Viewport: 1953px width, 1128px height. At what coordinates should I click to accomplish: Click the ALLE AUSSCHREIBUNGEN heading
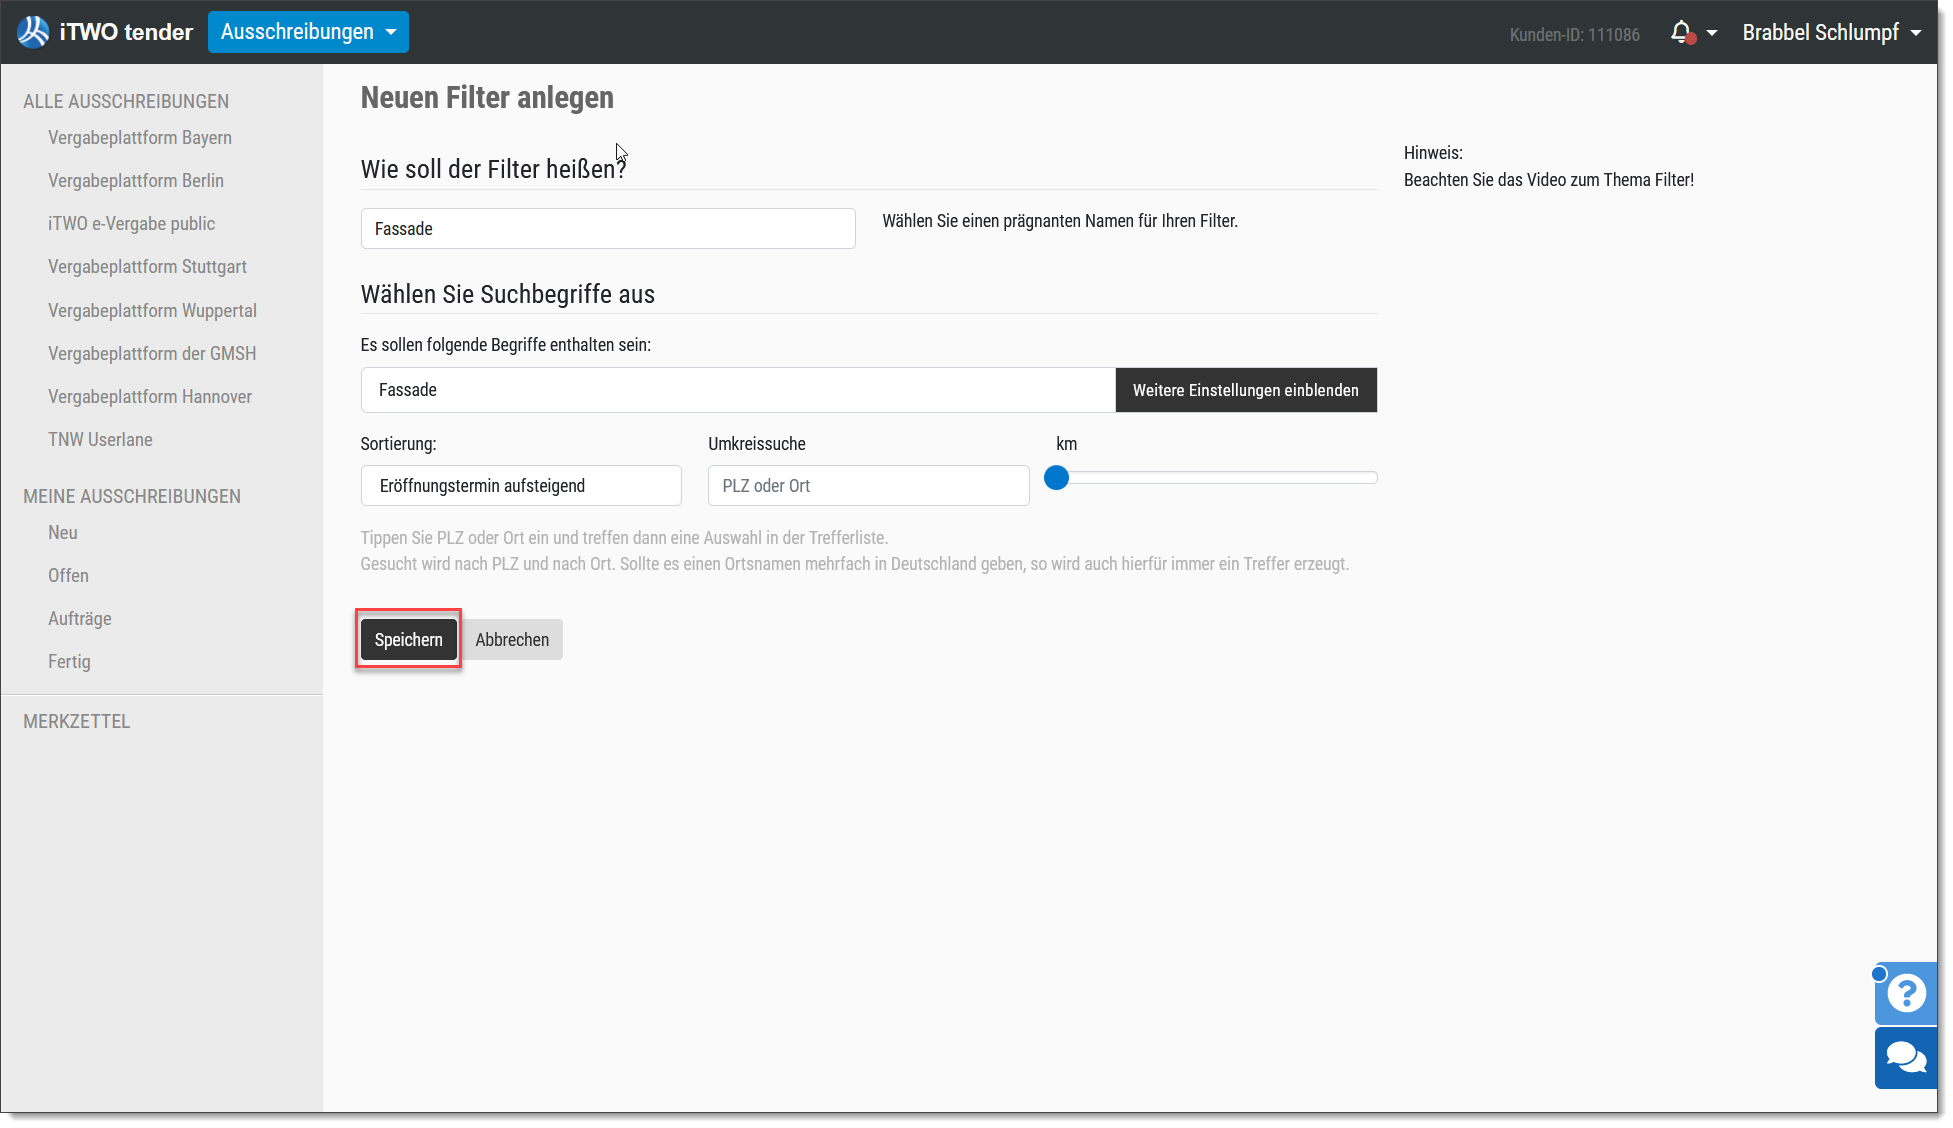[126, 102]
